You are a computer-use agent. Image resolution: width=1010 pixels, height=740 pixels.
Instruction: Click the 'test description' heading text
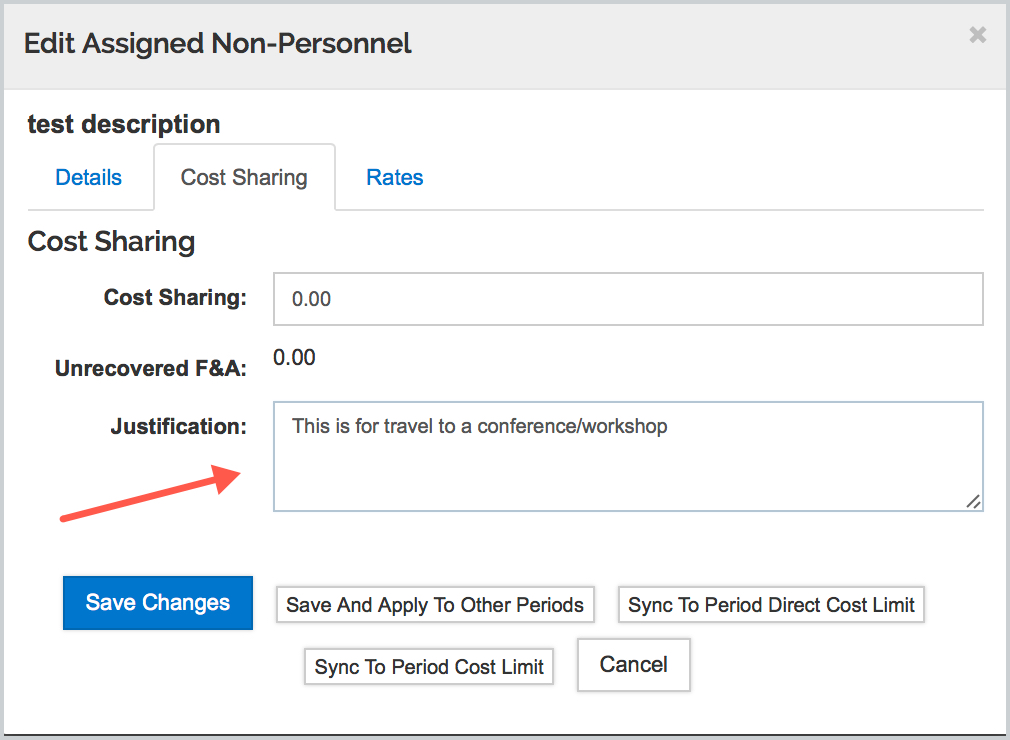[x=124, y=124]
